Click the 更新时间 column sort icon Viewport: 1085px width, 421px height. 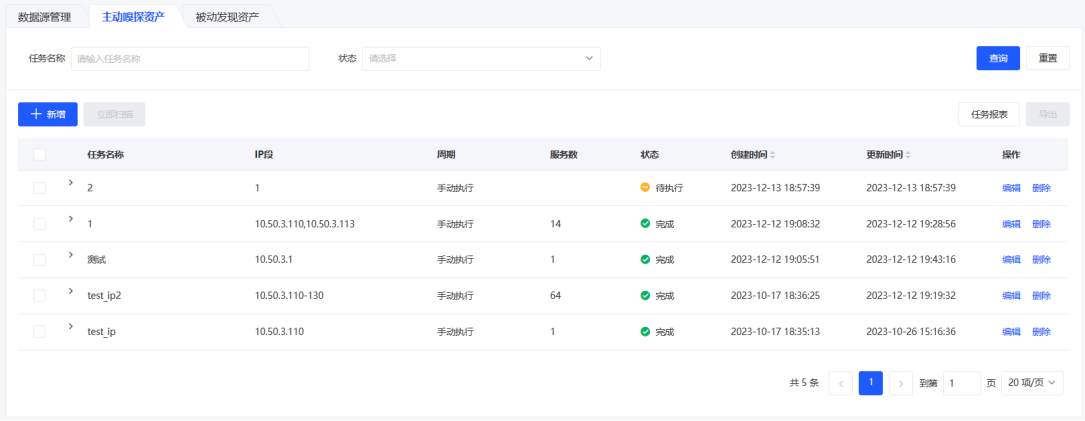point(908,155)
